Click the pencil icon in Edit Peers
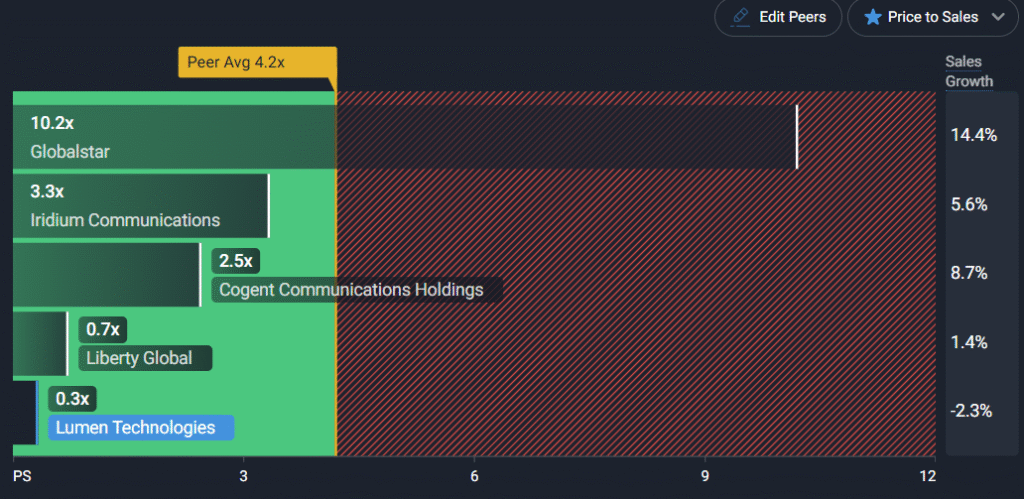1024x499 pixels. point(741,16)
